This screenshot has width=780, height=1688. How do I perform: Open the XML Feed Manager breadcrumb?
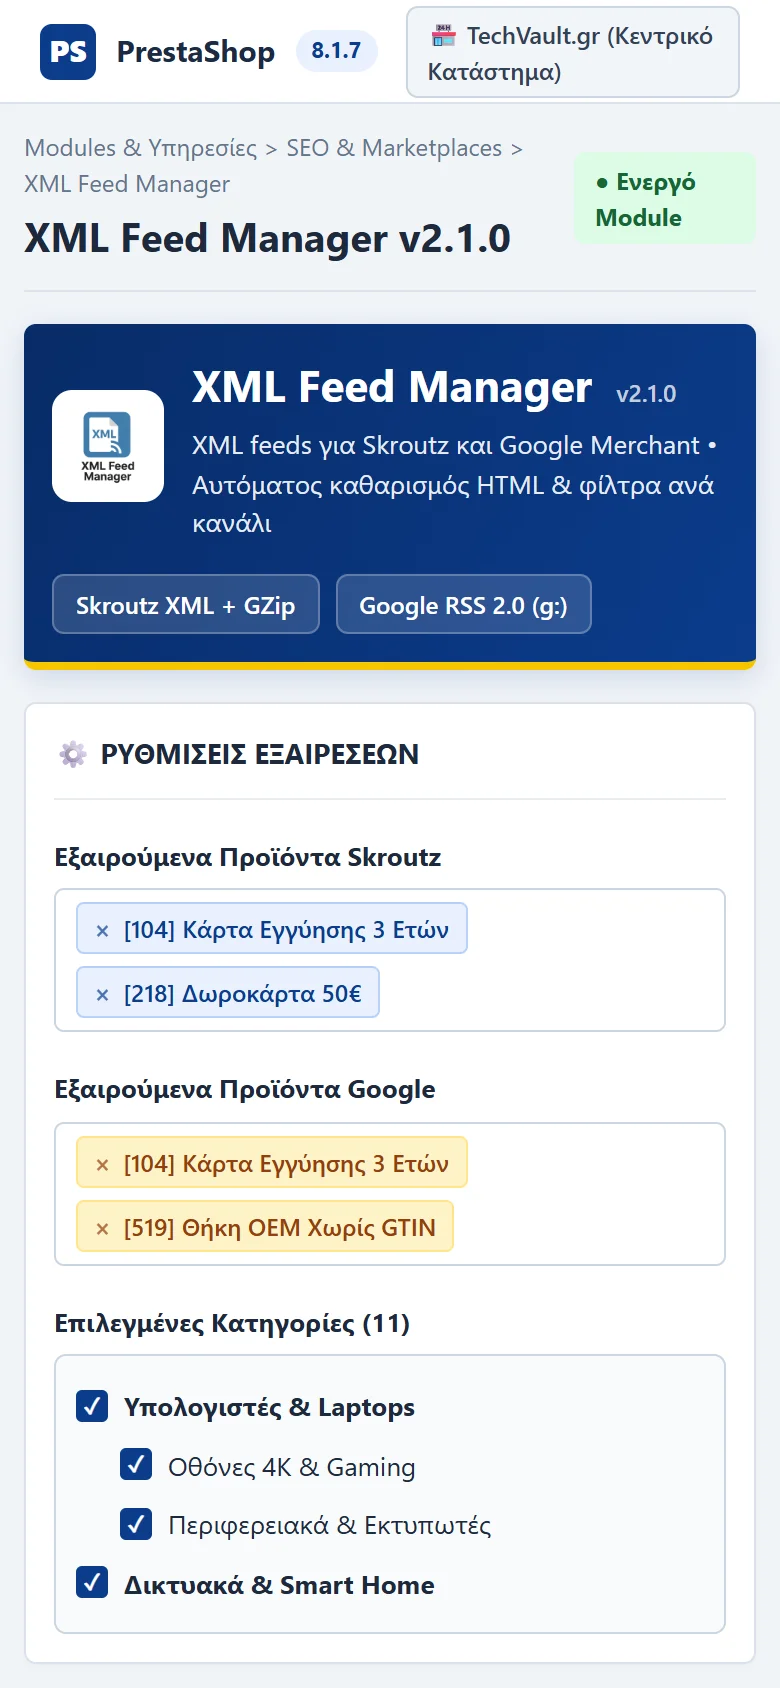(x=127, y=184)
